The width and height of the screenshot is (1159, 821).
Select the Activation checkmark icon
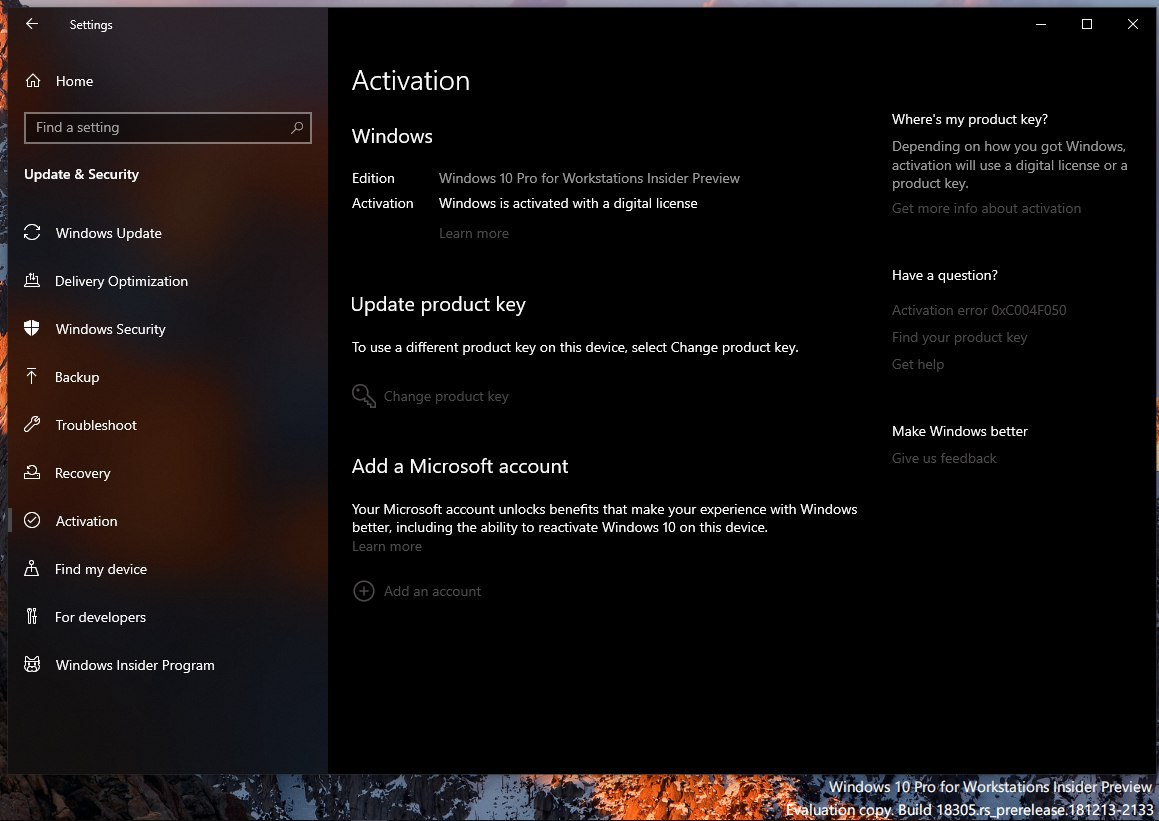point(32,520)
